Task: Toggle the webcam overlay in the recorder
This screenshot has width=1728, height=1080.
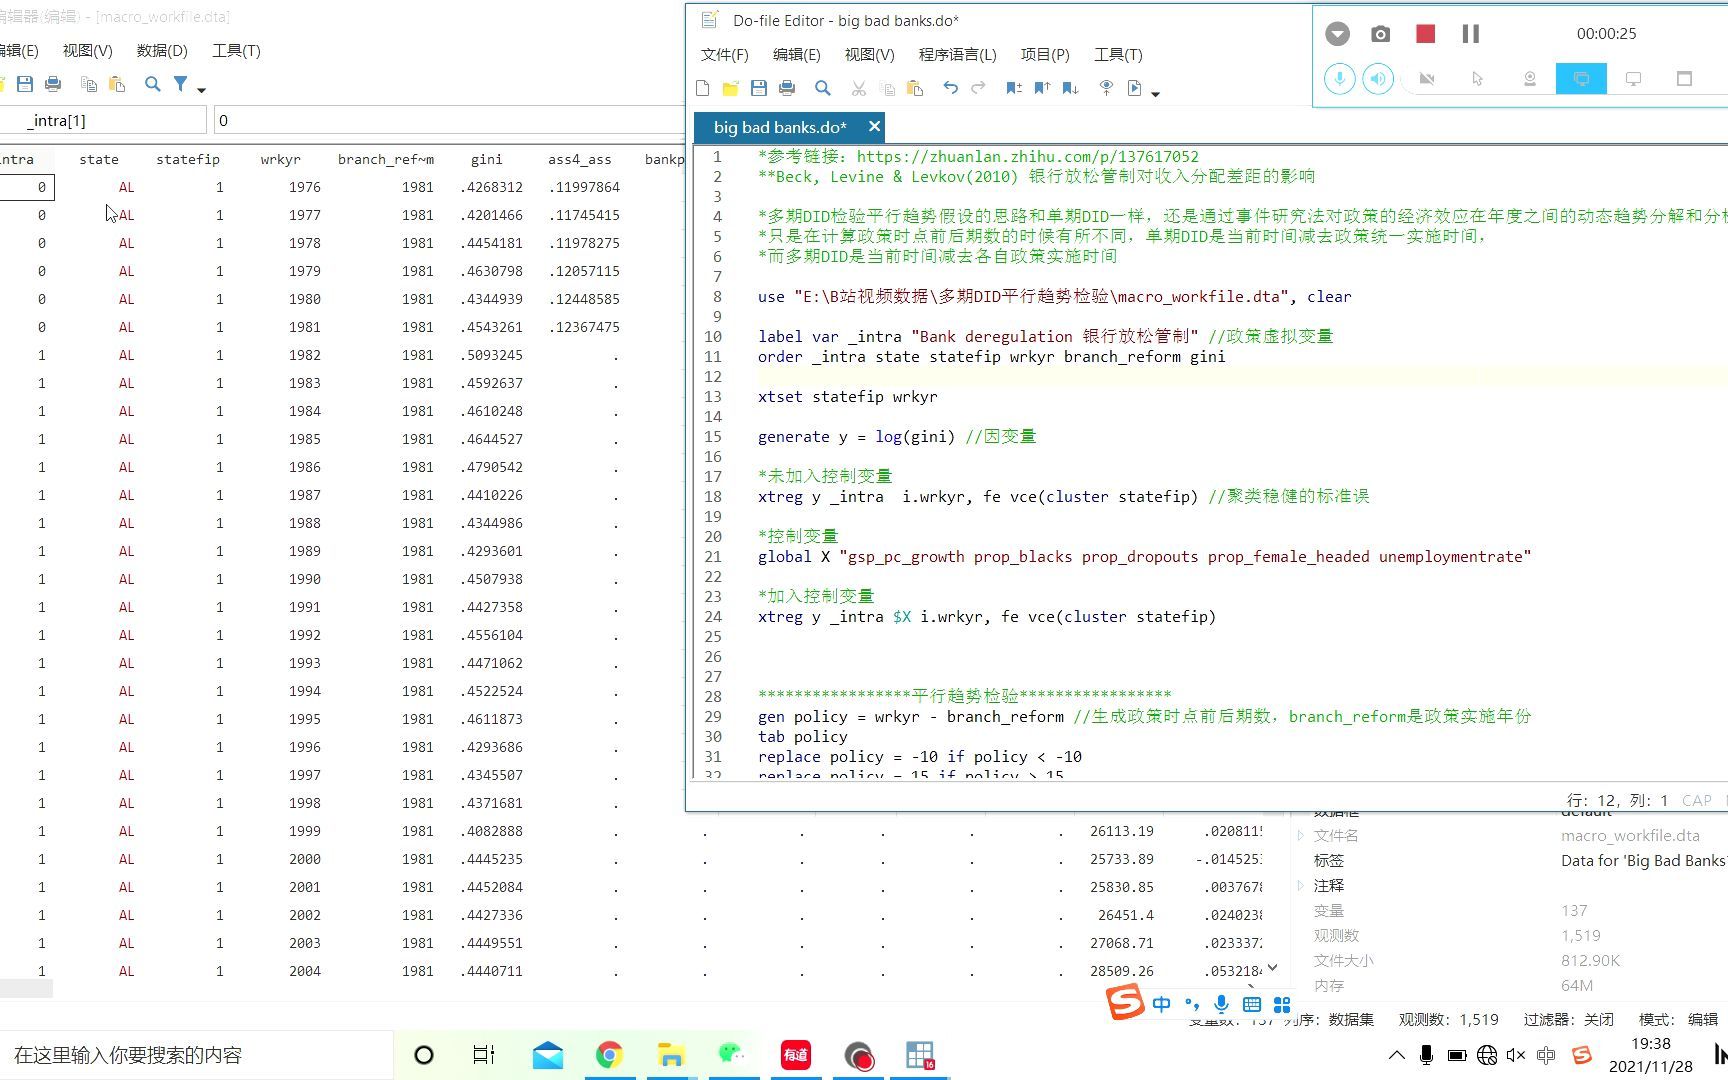Action: 1529,78
